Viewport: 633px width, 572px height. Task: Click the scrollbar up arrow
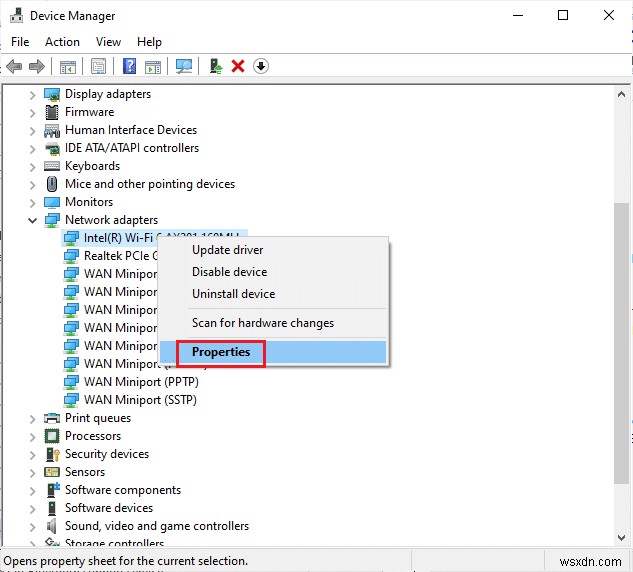point(621,95)
